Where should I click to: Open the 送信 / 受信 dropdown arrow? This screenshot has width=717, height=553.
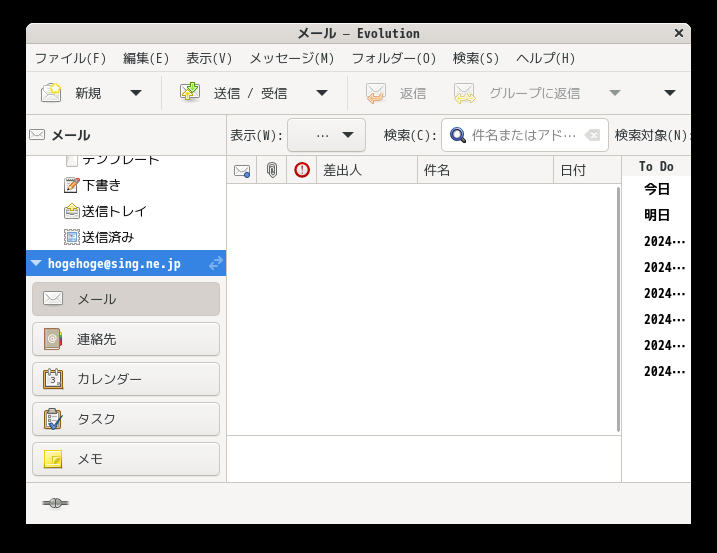tap(322, 93)
